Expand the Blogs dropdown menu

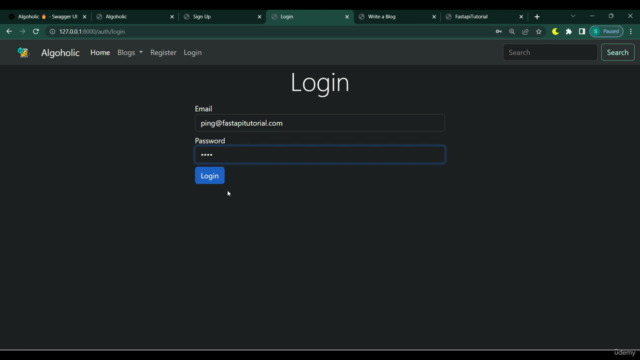(130, 53)
